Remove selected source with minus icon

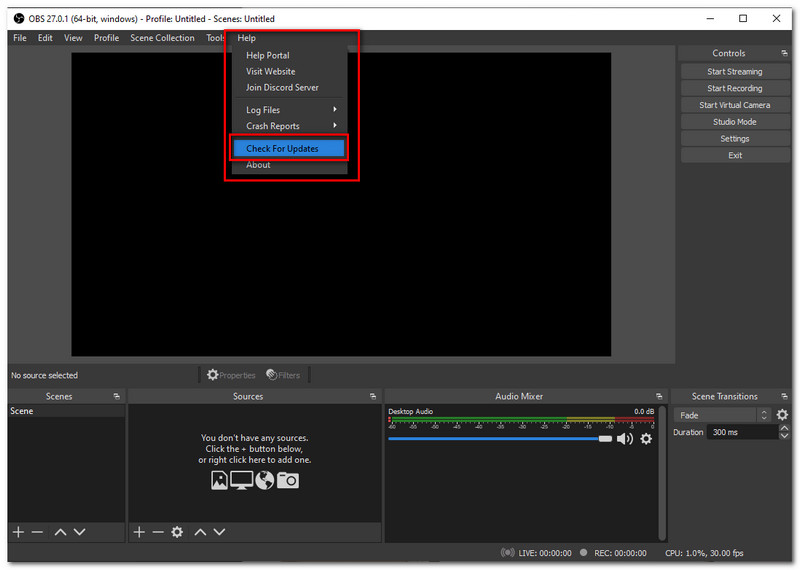click(x=158, y=532)
